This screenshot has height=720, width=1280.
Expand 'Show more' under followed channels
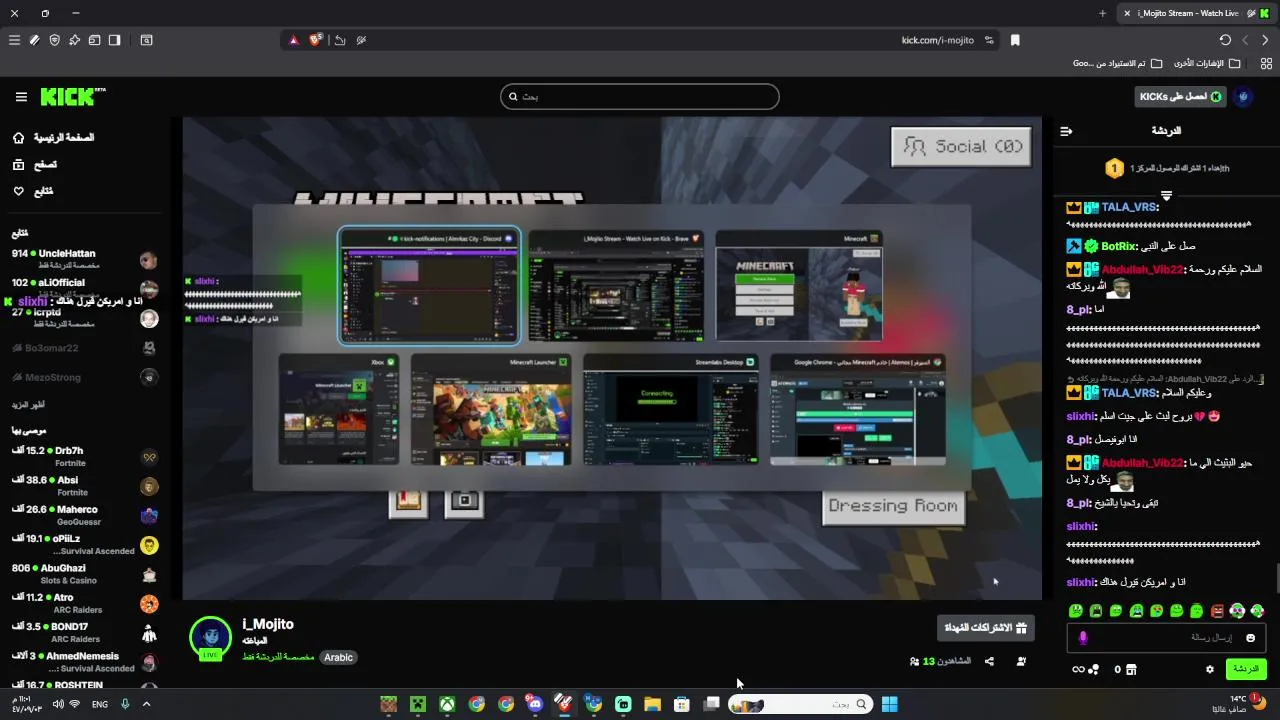[28, 405]
